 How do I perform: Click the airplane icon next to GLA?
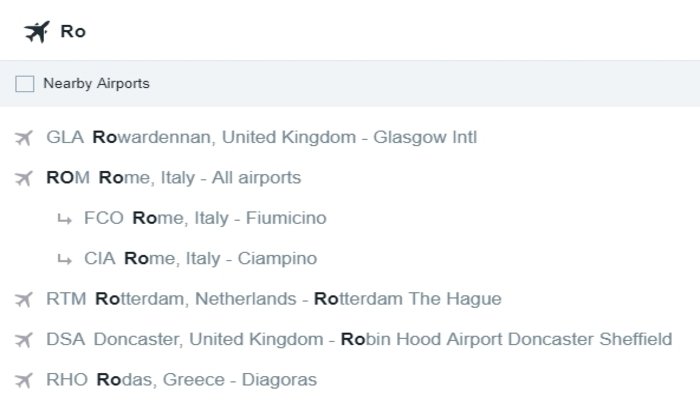[24, 138]
